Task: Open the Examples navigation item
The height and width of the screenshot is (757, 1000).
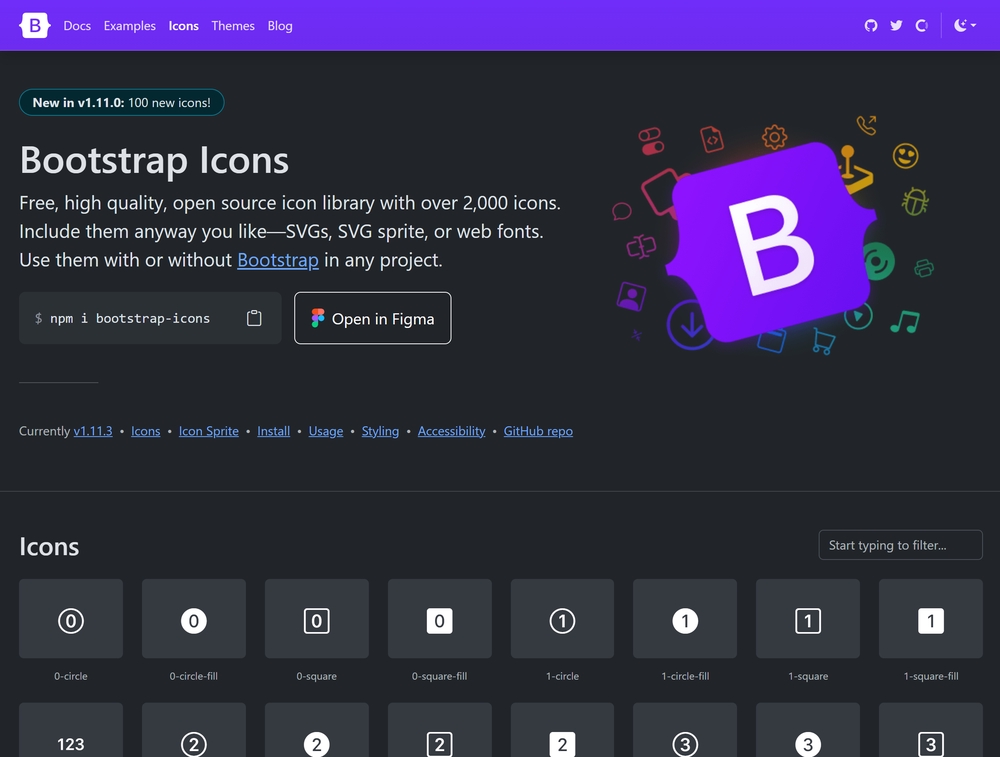Action: click(129, 26)
